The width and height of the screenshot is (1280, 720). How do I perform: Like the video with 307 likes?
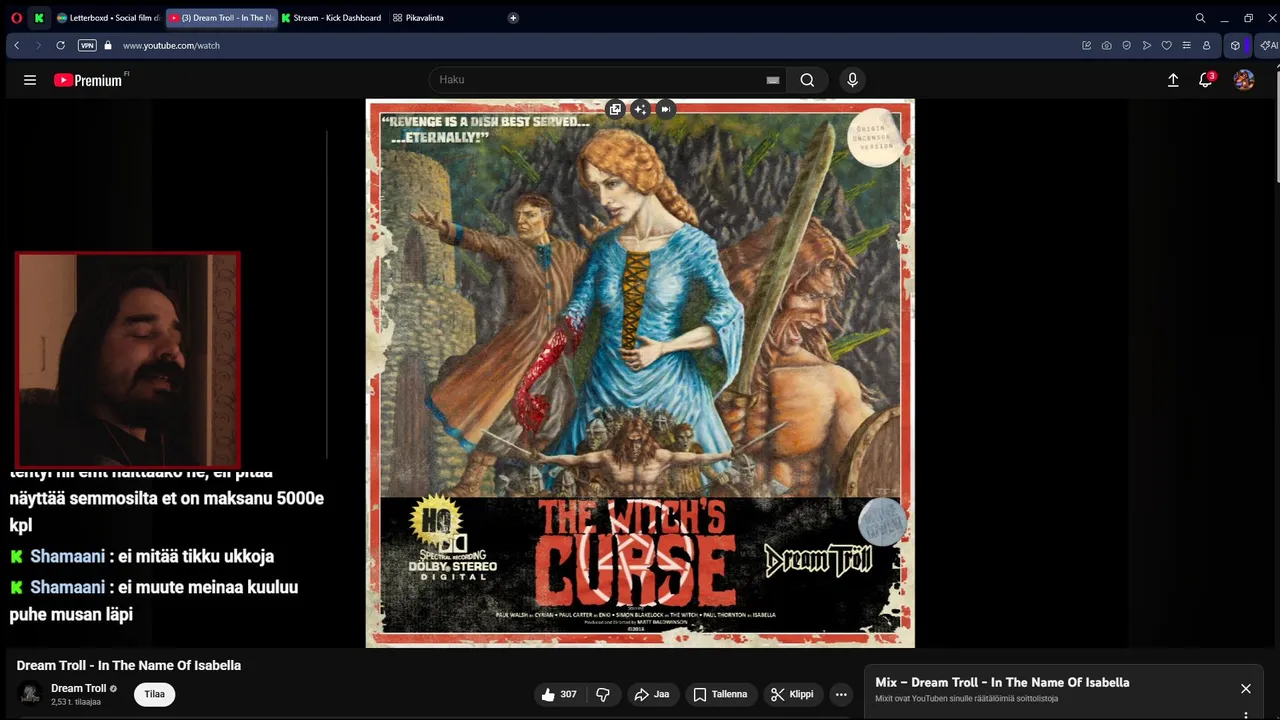(559, 694)
